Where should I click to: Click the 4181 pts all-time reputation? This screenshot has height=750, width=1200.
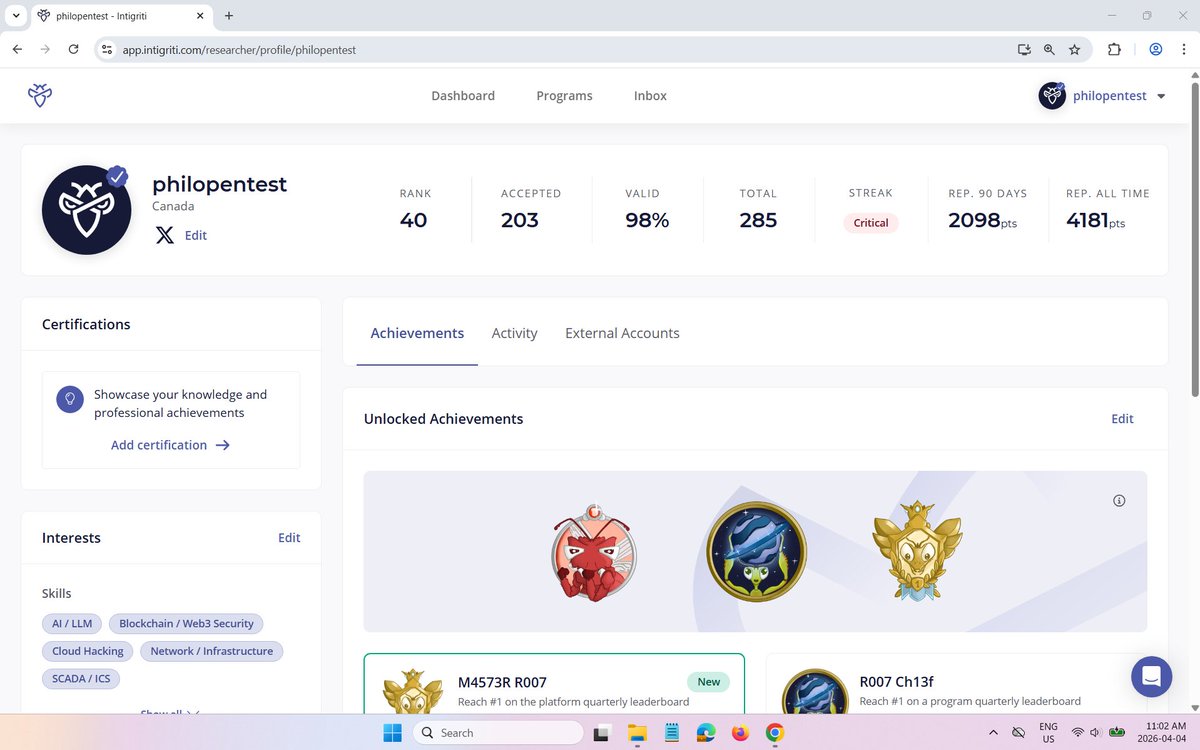(1096, 220)
